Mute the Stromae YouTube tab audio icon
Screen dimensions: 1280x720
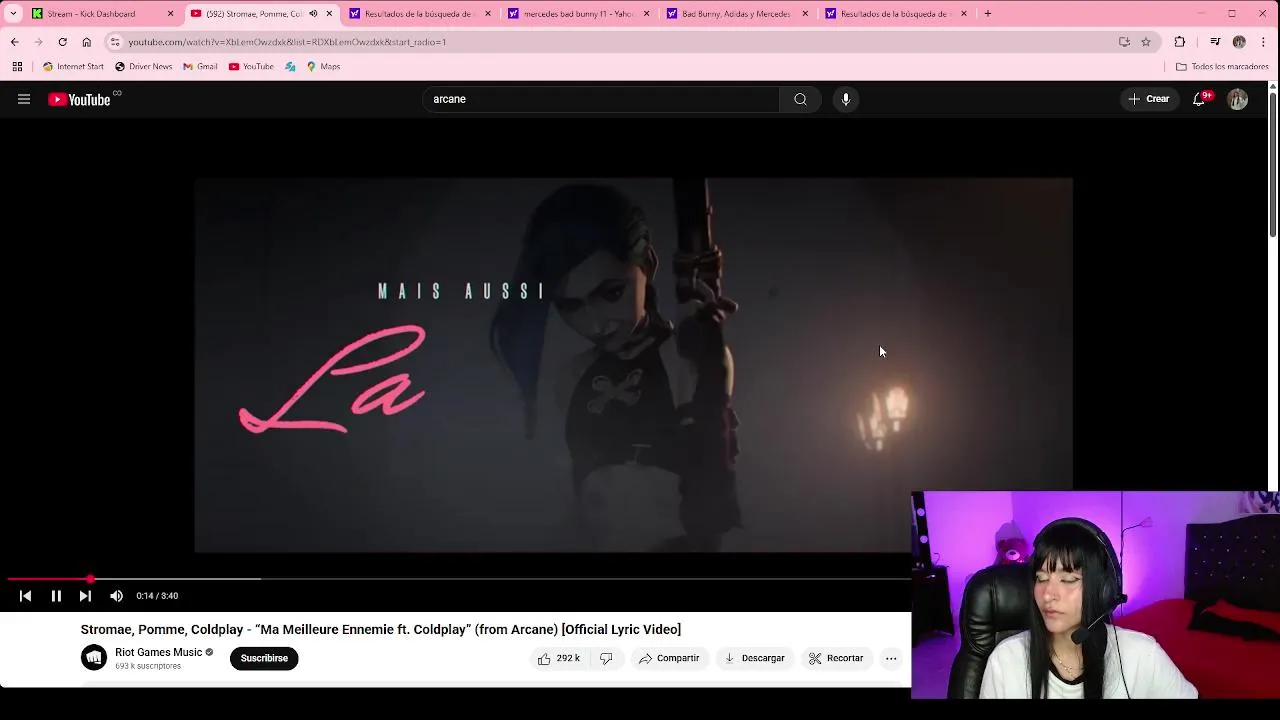[x=313, y=14]
